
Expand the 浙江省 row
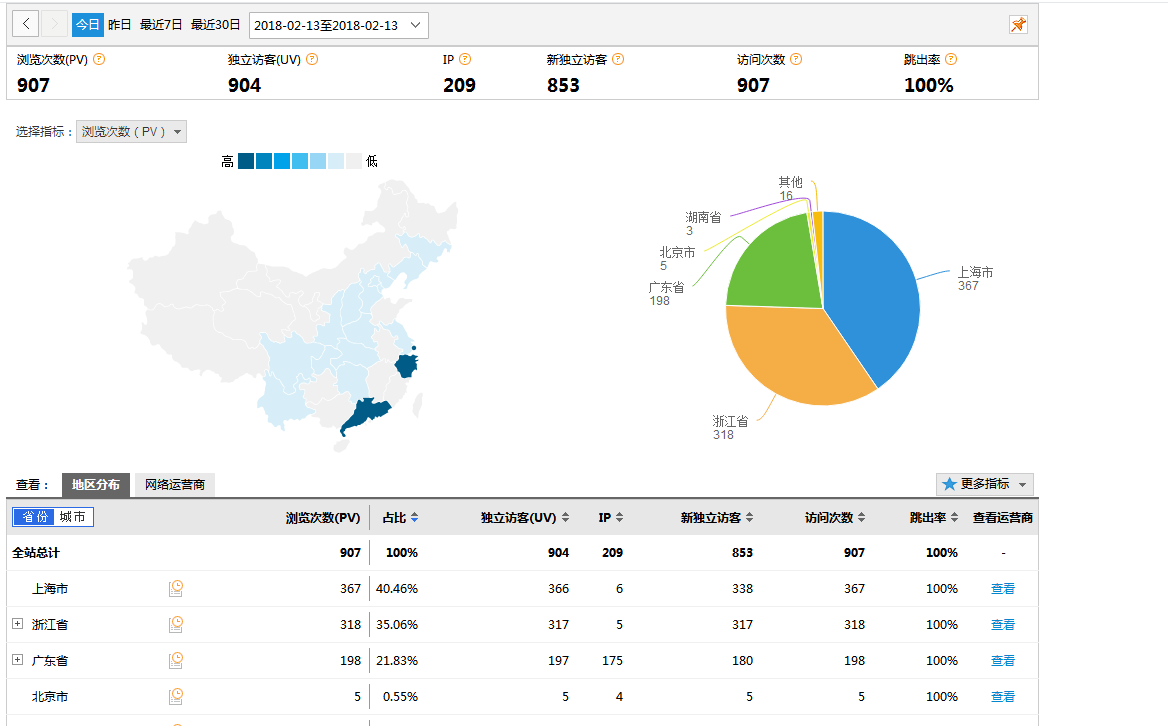coord(17,624)
